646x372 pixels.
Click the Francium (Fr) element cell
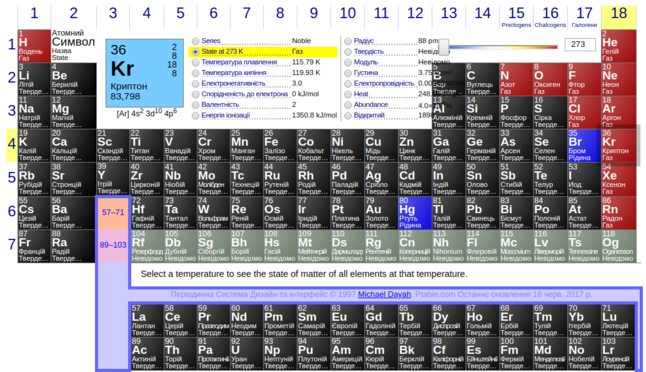click(34, 246)
